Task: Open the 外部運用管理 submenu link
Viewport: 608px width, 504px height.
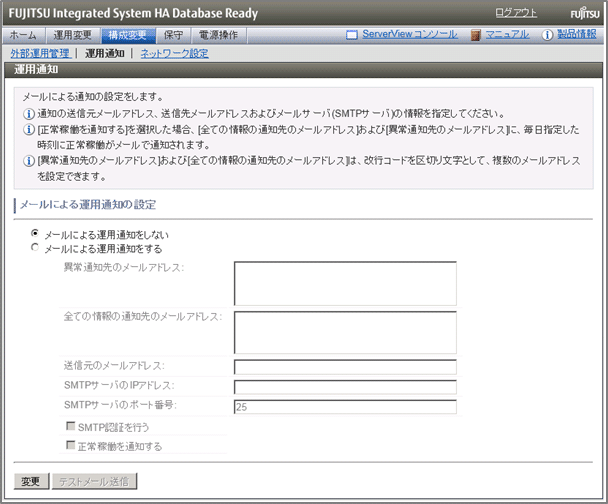Action: [40, 54]
